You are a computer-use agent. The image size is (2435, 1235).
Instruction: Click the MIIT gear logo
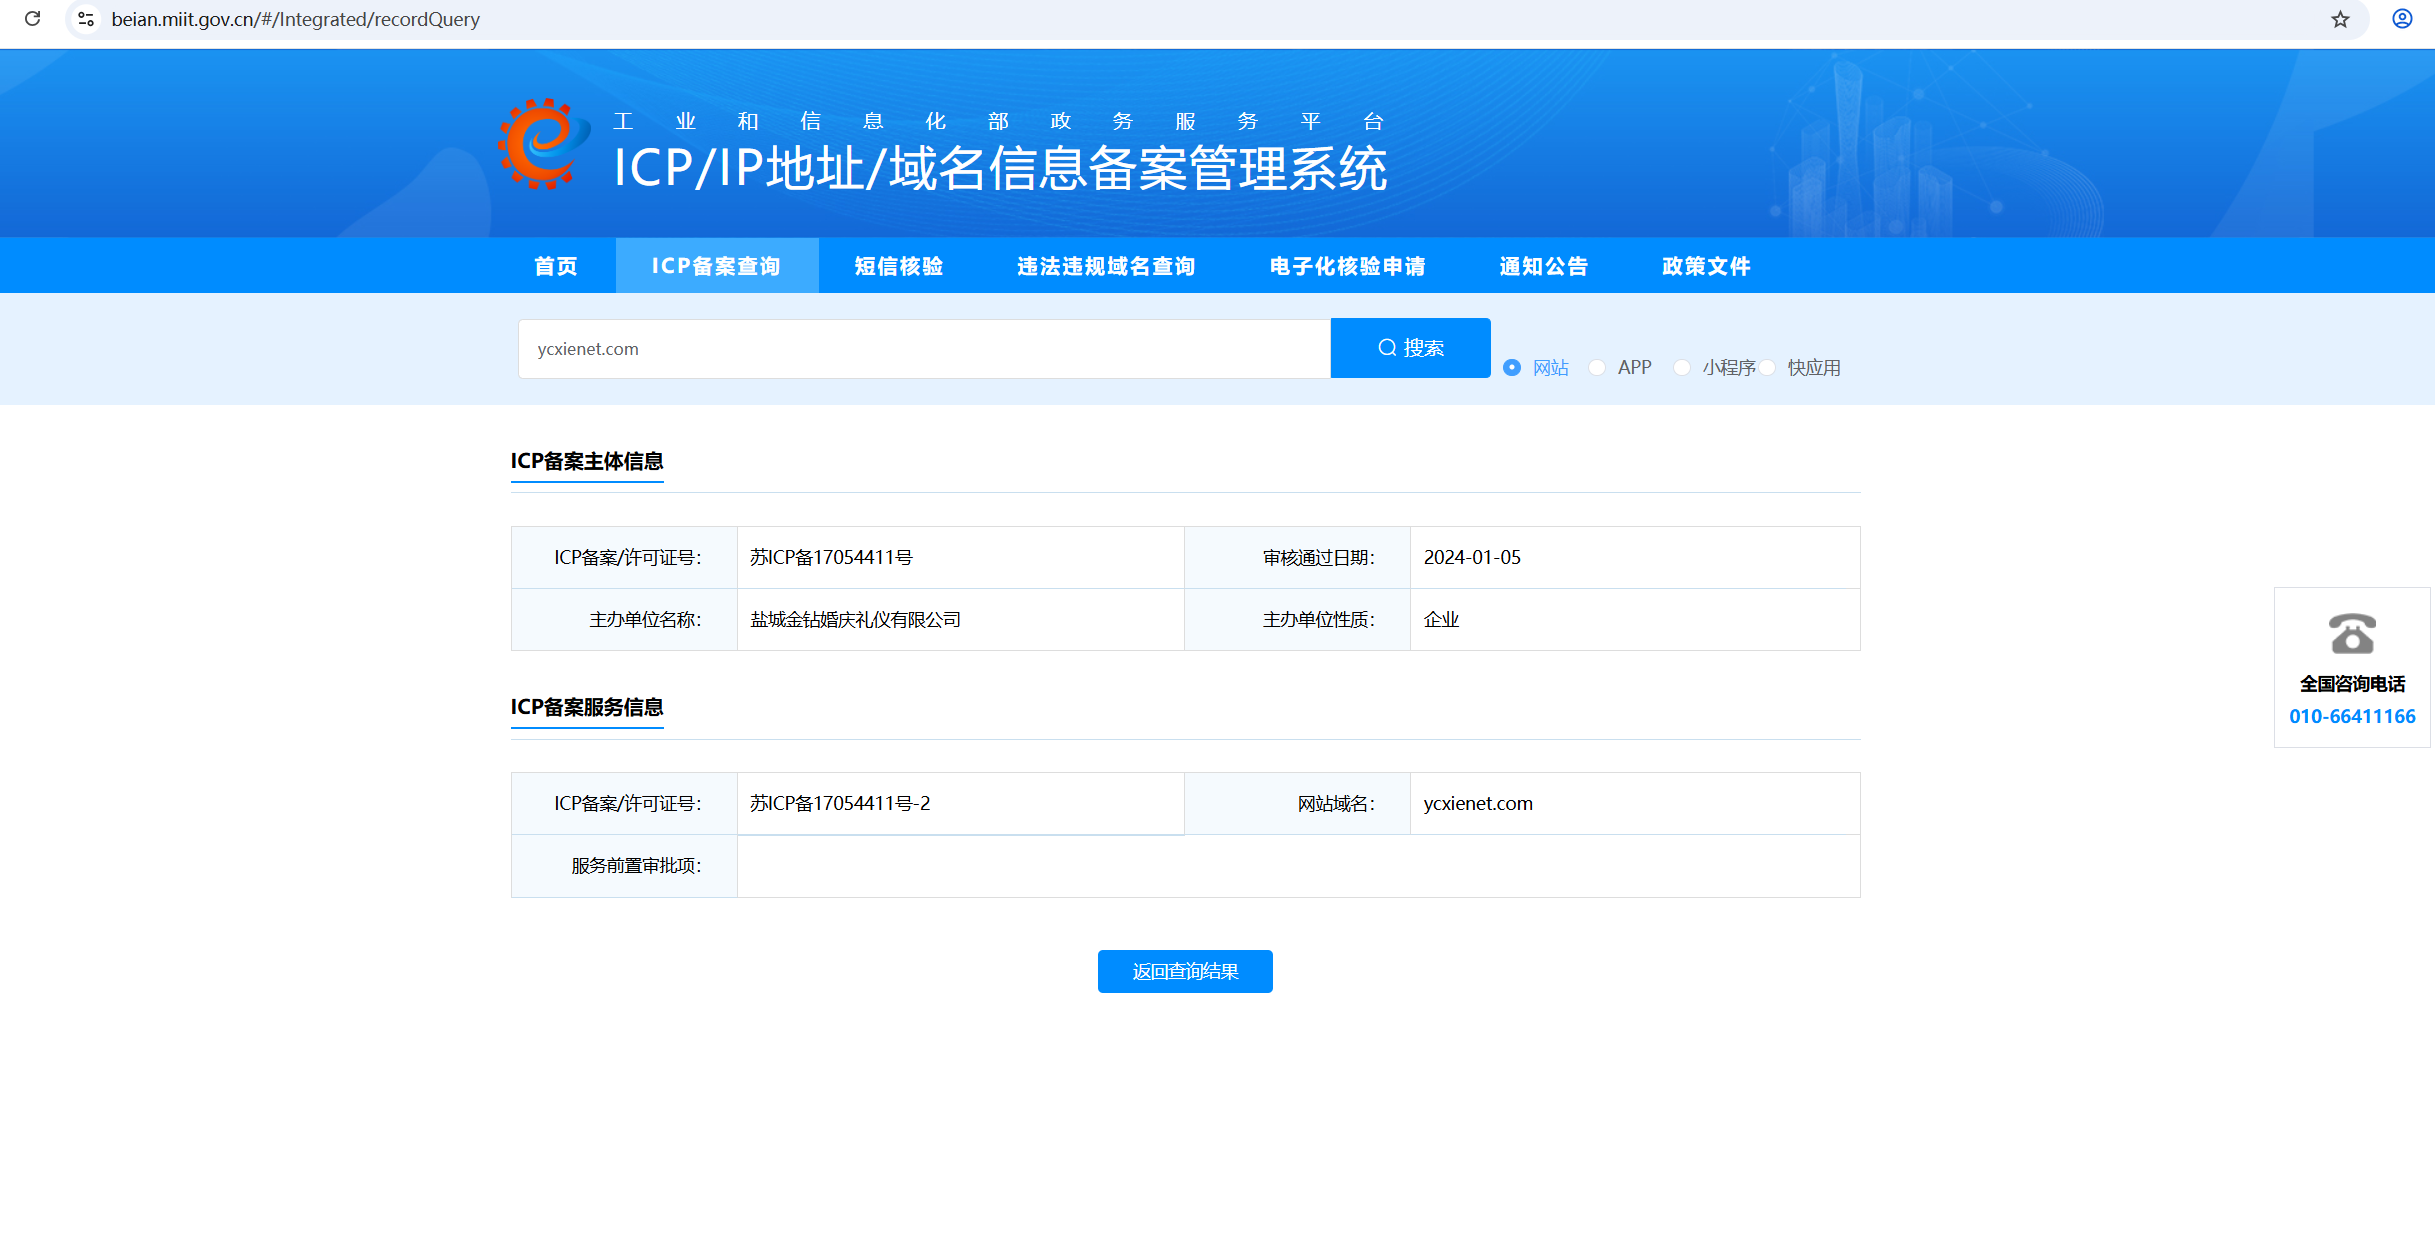(541, 144)
